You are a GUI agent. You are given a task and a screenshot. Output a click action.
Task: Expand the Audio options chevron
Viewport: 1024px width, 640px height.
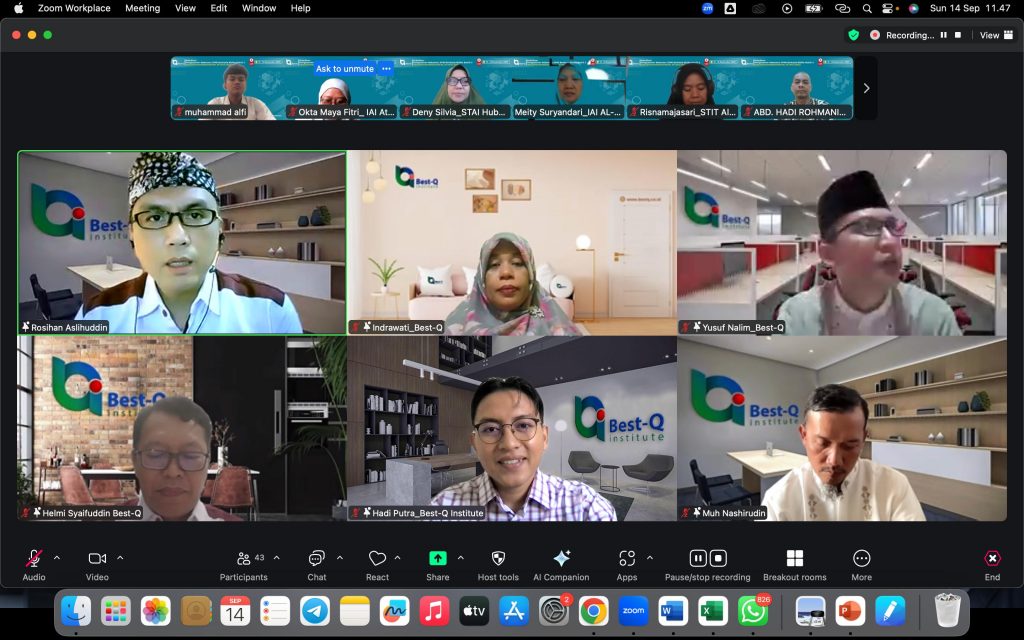pos(57,557)
